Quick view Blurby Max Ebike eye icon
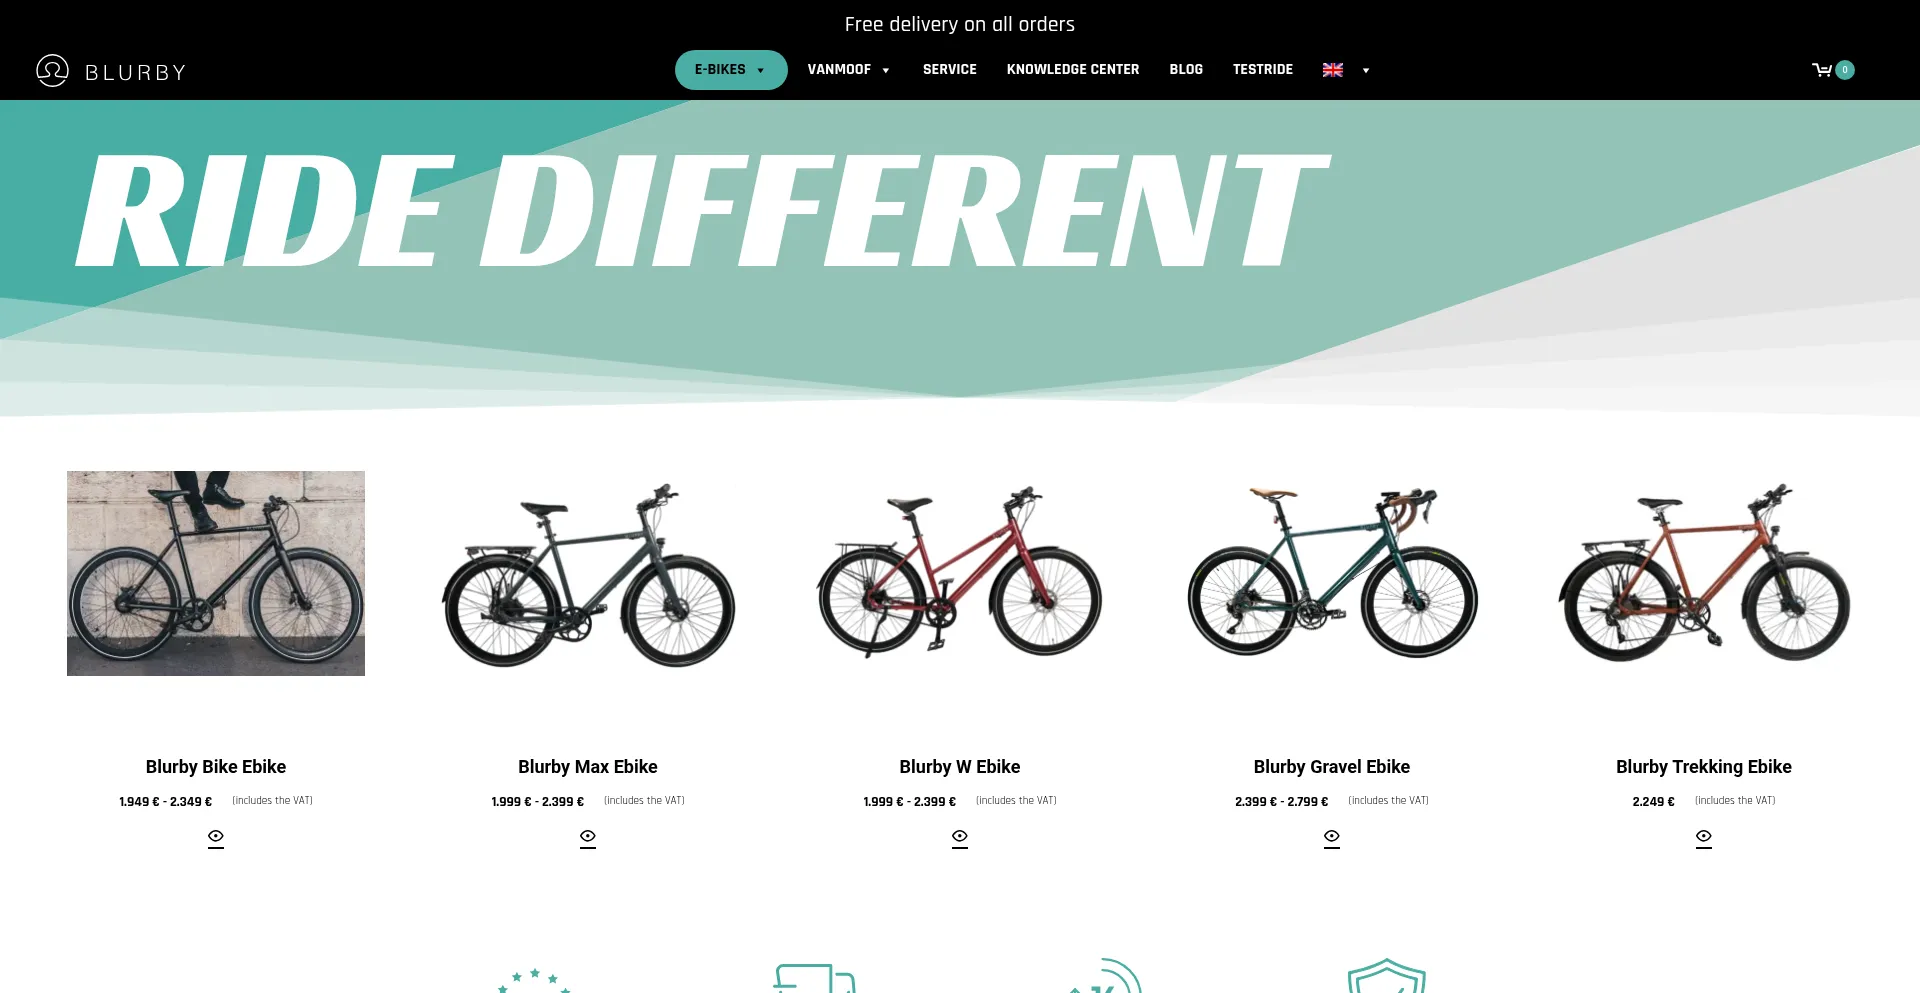 click(x=588, y=838)
